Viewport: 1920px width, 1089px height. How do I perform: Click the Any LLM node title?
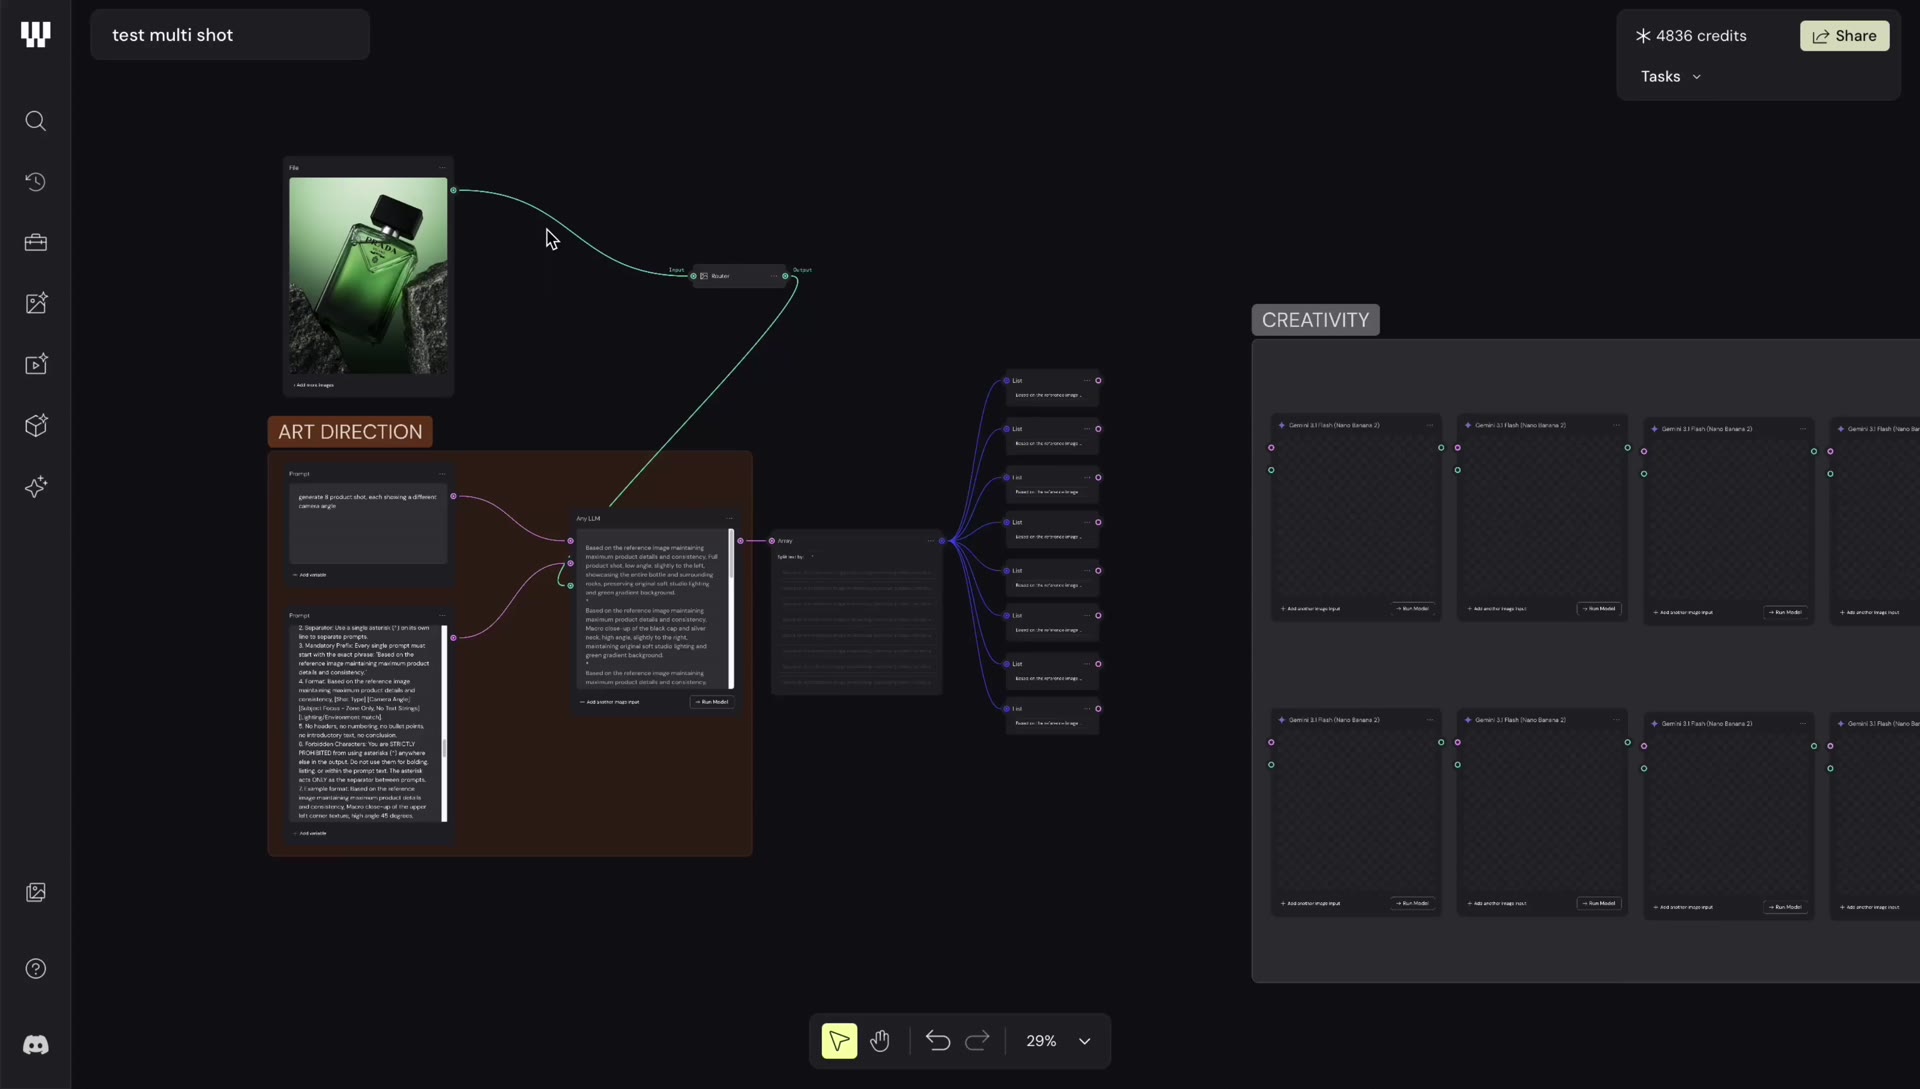click(x=588, y=518)
